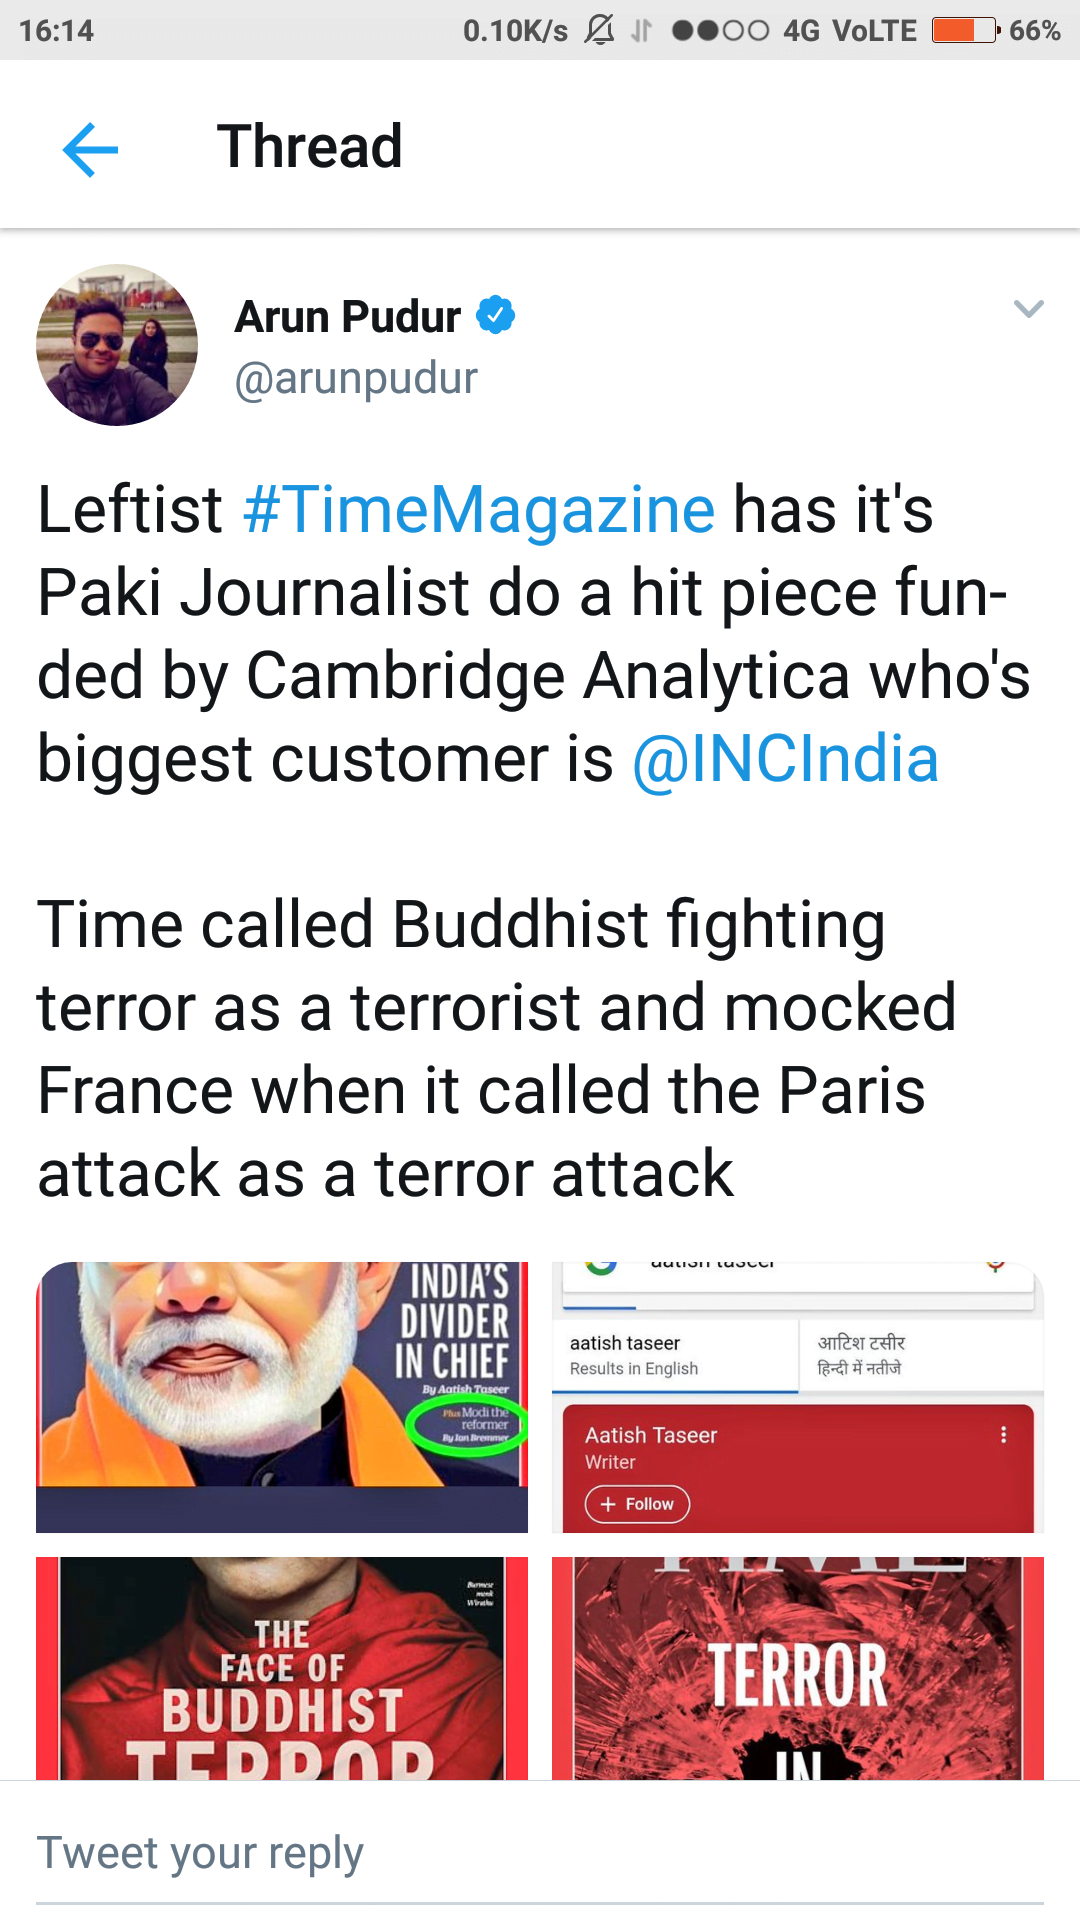Focus the "Tweet your reply" field

tap(540, 1853)
